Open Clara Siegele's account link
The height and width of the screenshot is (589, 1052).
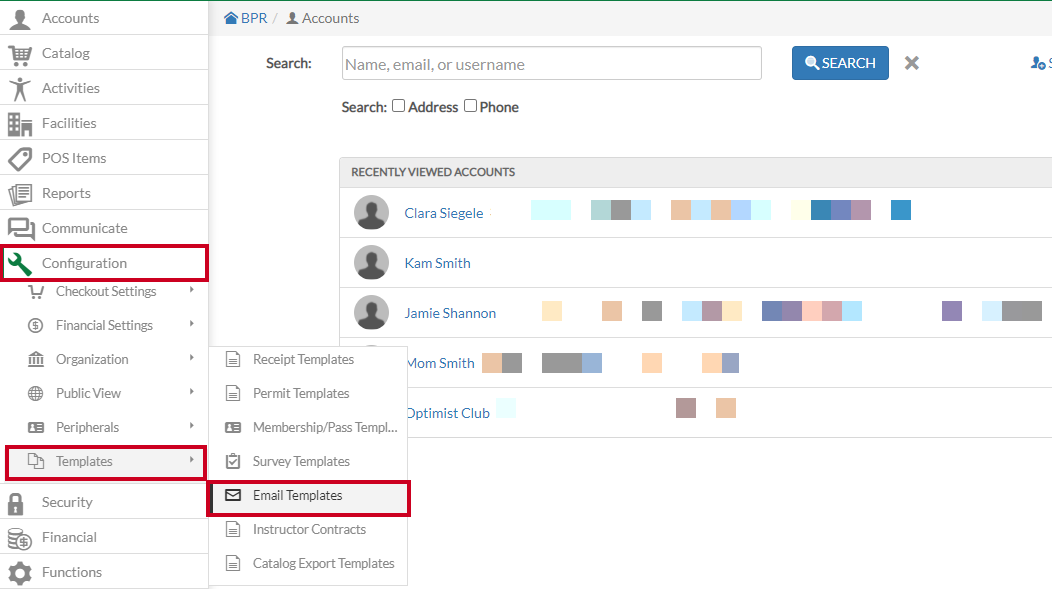[x=443, y=213]
